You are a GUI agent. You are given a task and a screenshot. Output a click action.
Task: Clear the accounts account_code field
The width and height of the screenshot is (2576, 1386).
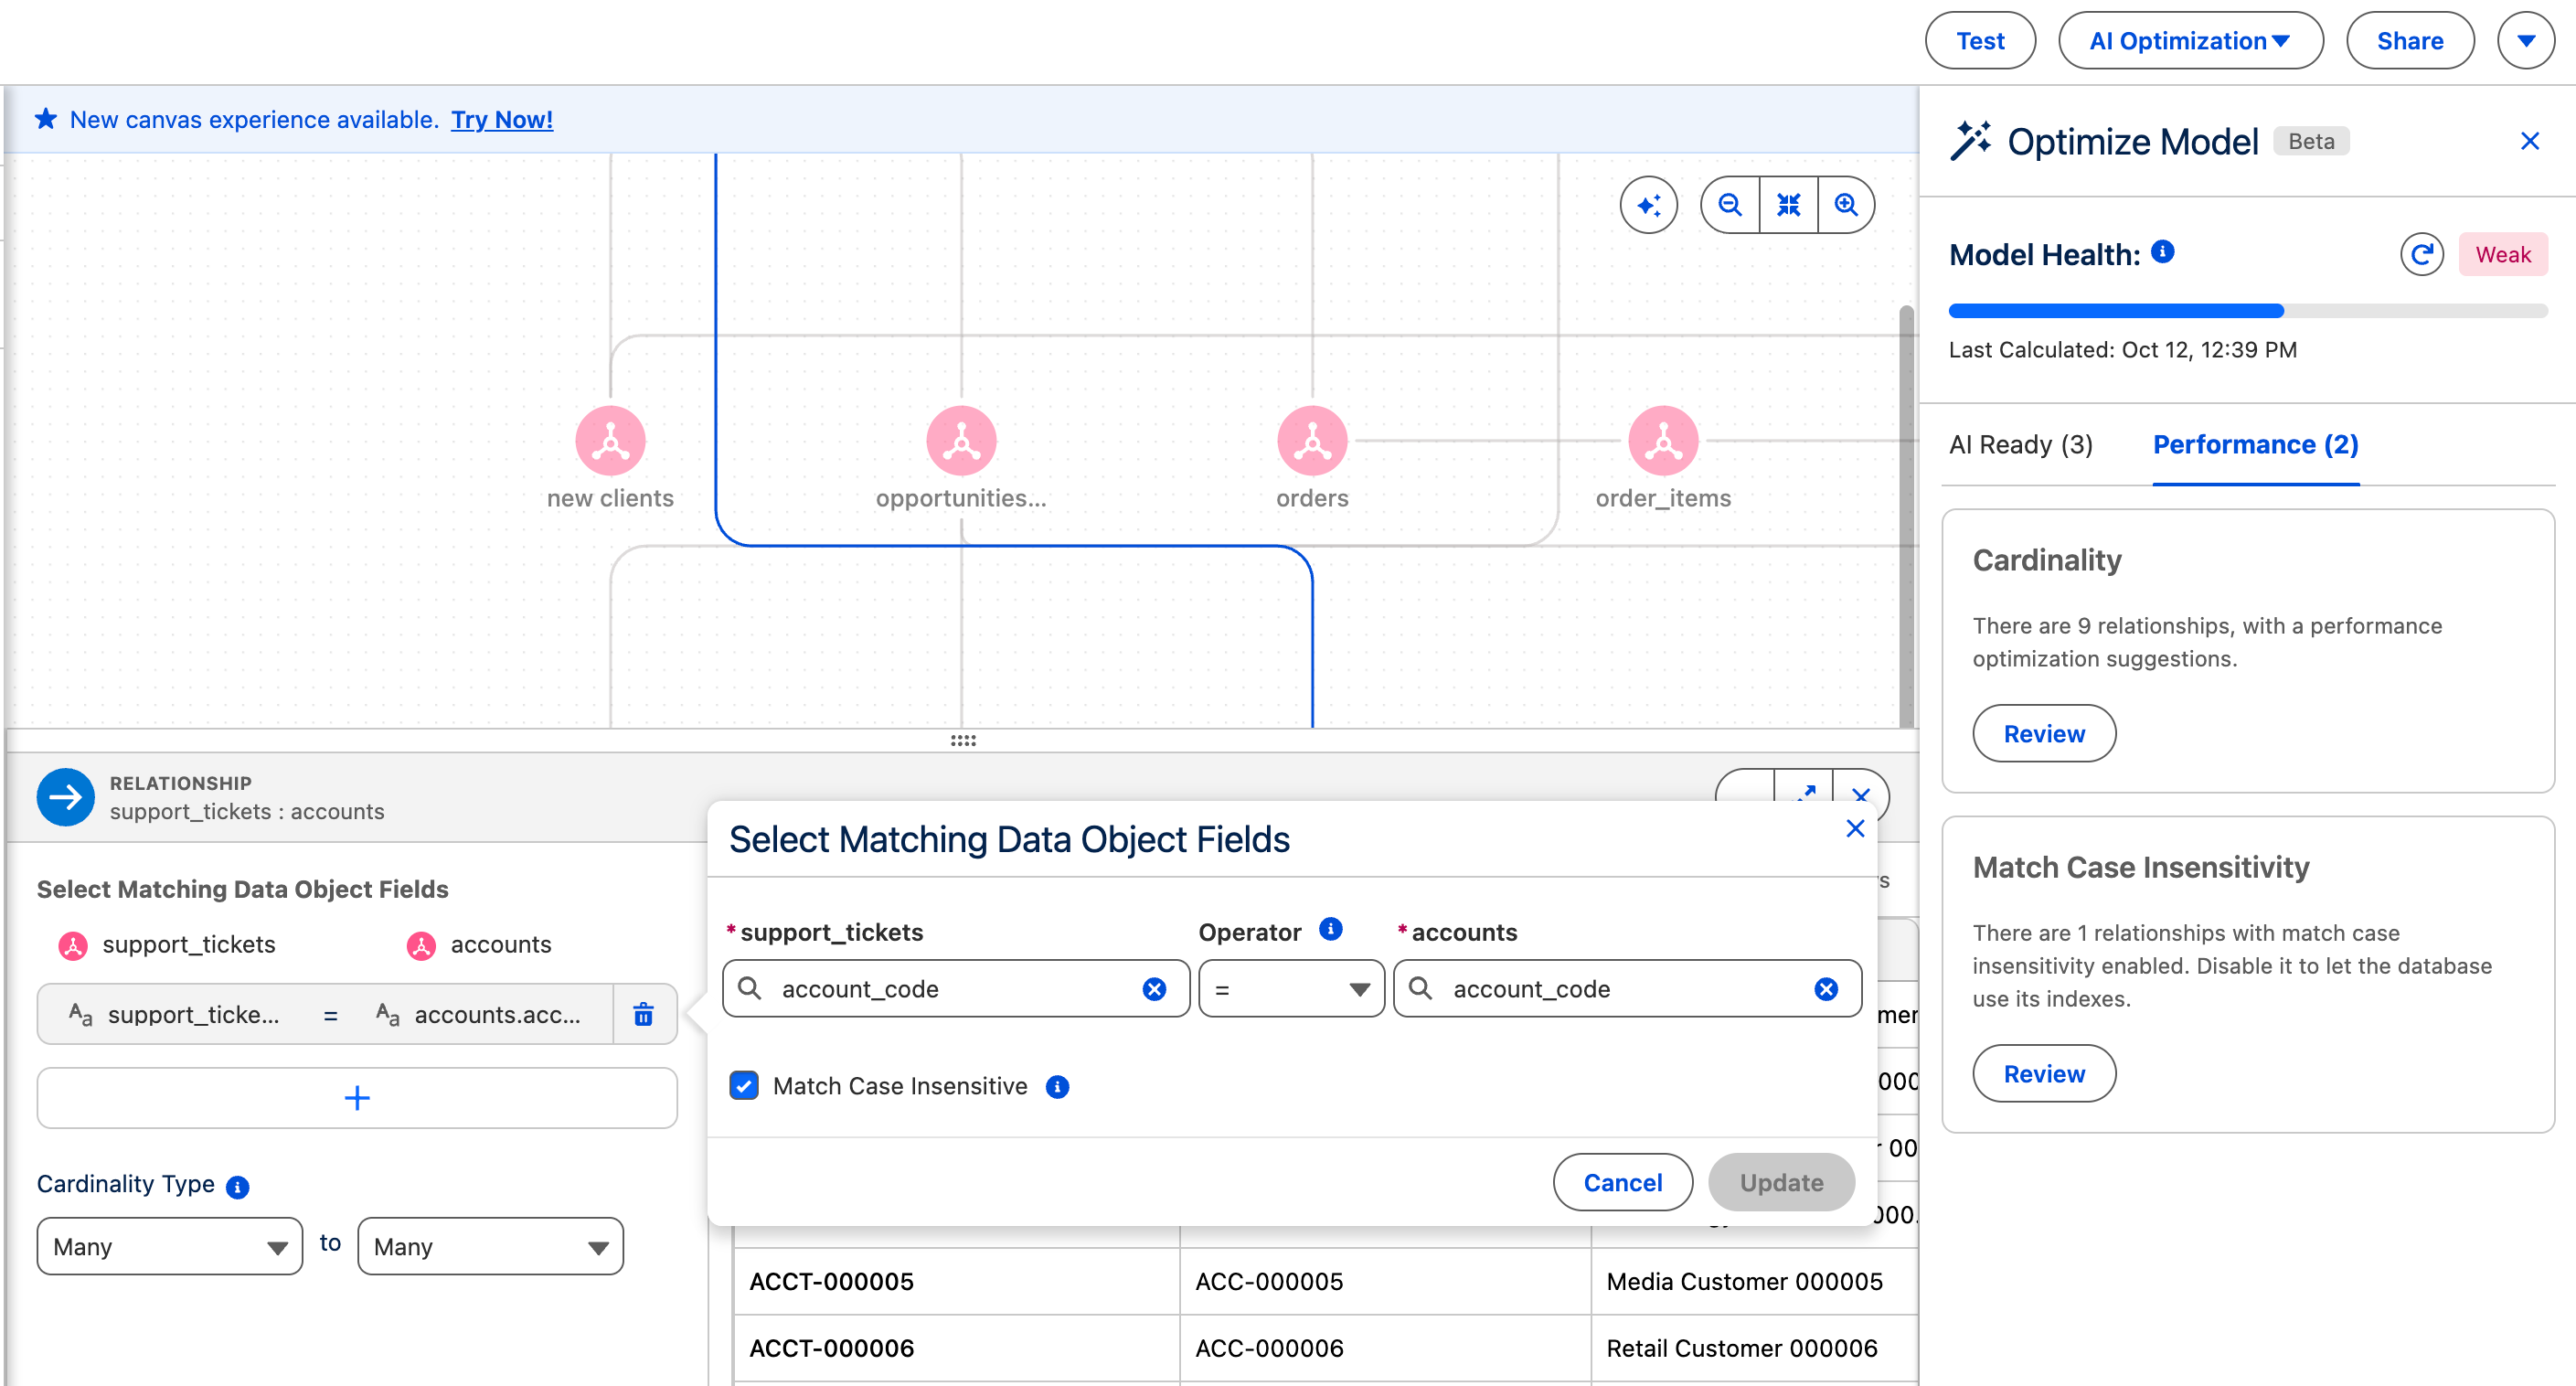[1826, 989]
